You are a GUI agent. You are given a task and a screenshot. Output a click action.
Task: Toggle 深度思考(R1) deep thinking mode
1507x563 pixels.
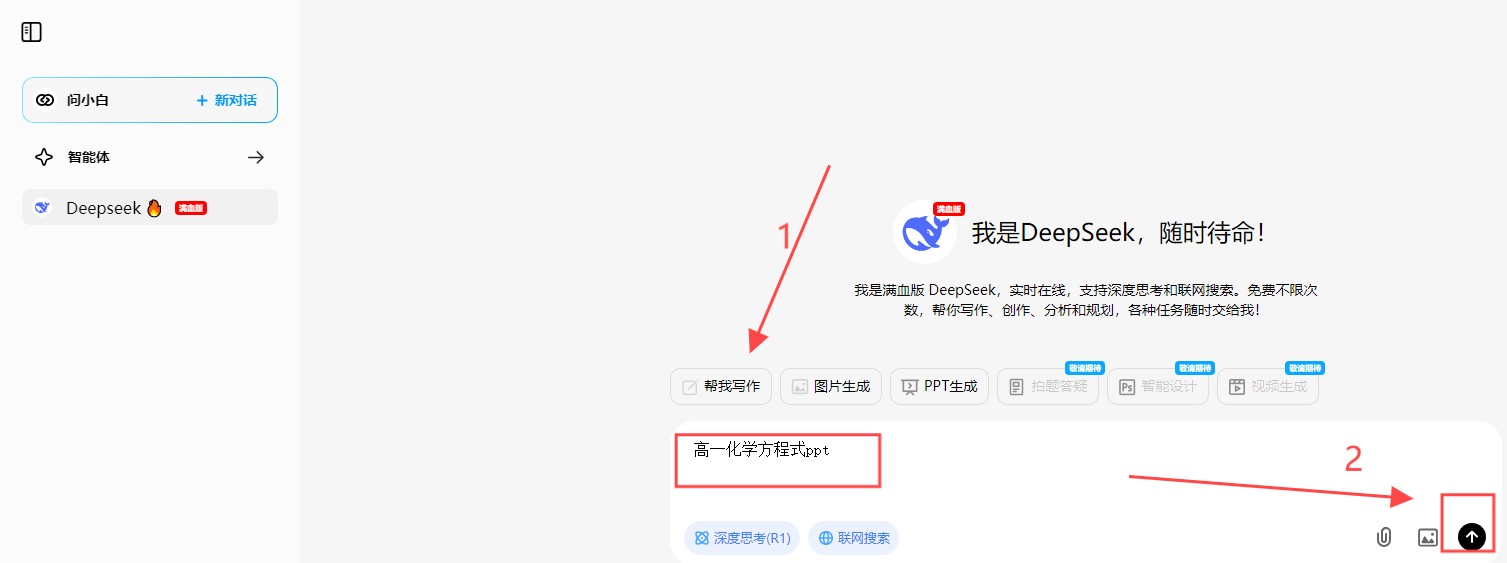coord(743,538)
